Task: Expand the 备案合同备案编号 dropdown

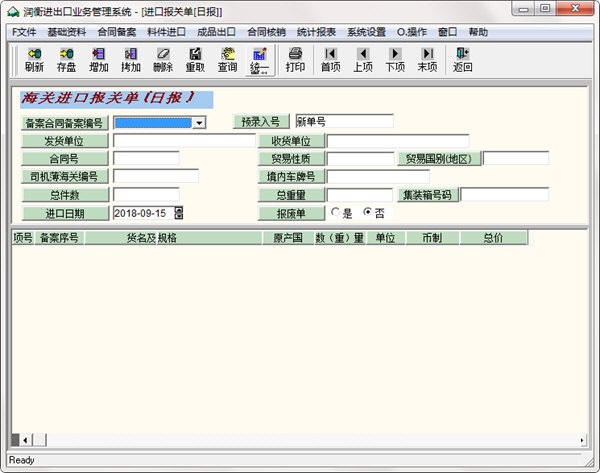Action: coord(199,123)
